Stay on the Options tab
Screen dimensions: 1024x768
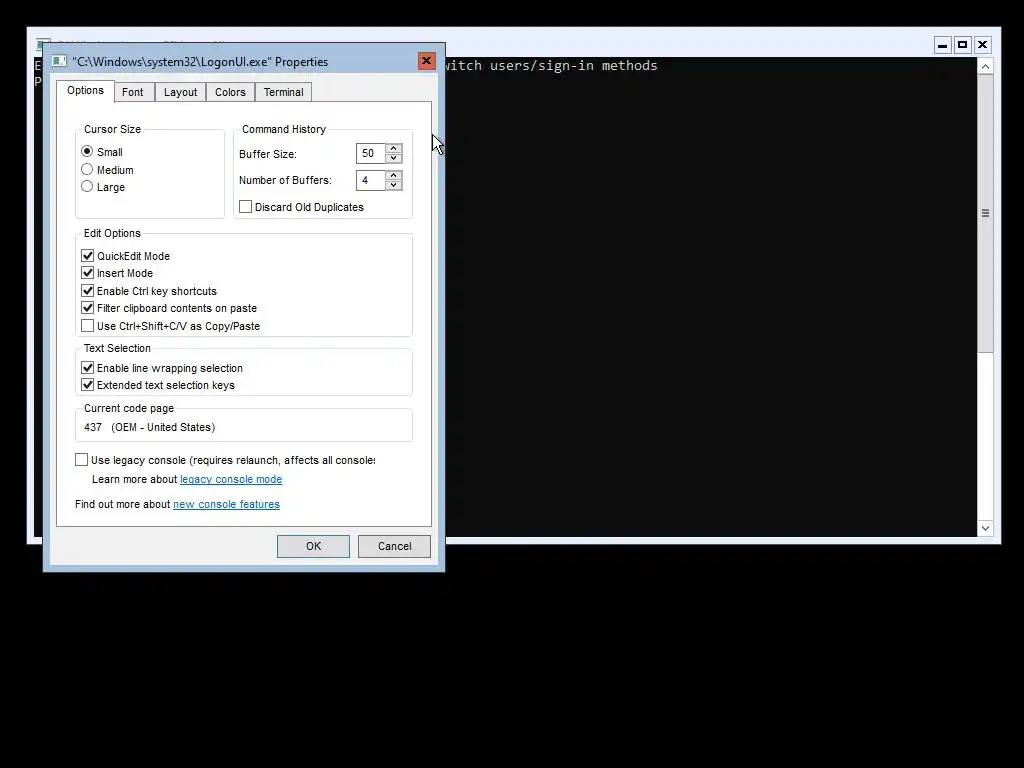tap(85, 91)
